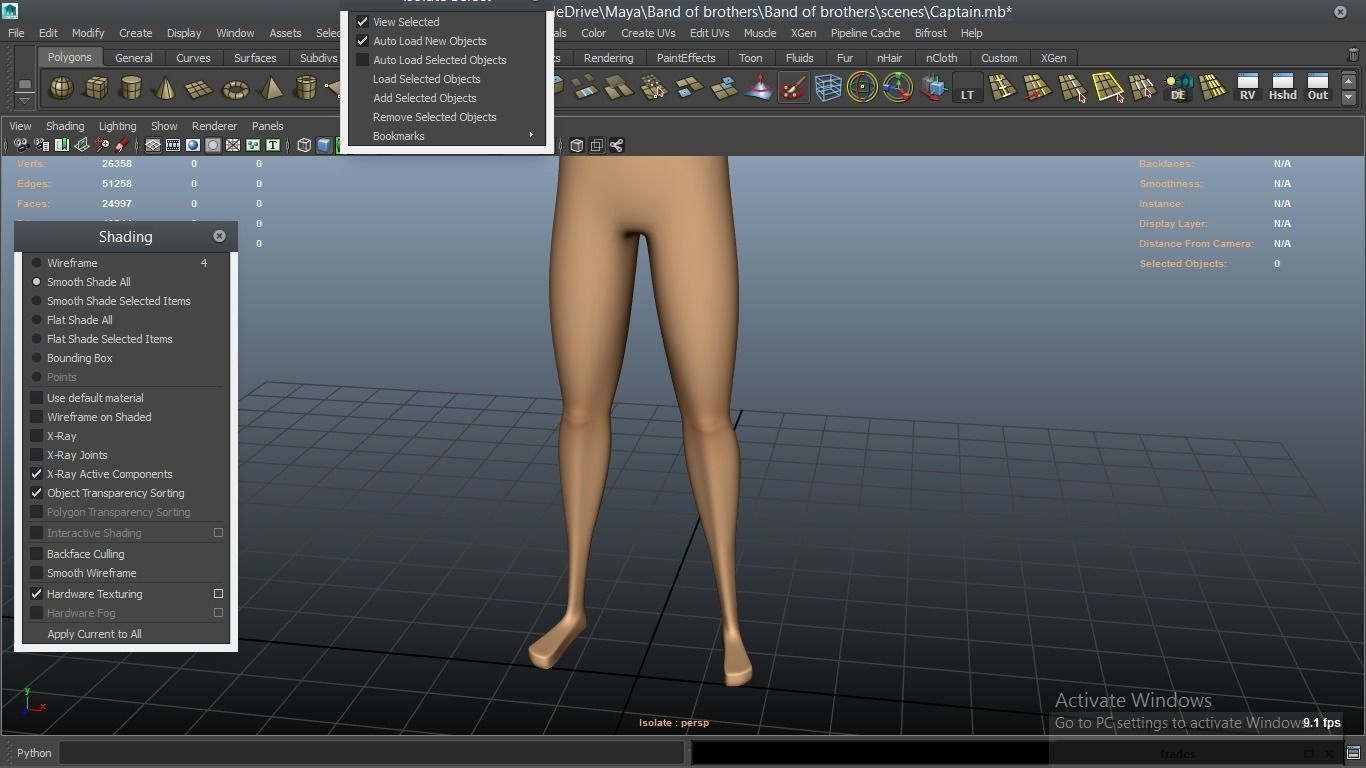Open the shelf menu dropdown arrow
Image resolution: width=1366 pixels, height=768 pixels.
24,99
